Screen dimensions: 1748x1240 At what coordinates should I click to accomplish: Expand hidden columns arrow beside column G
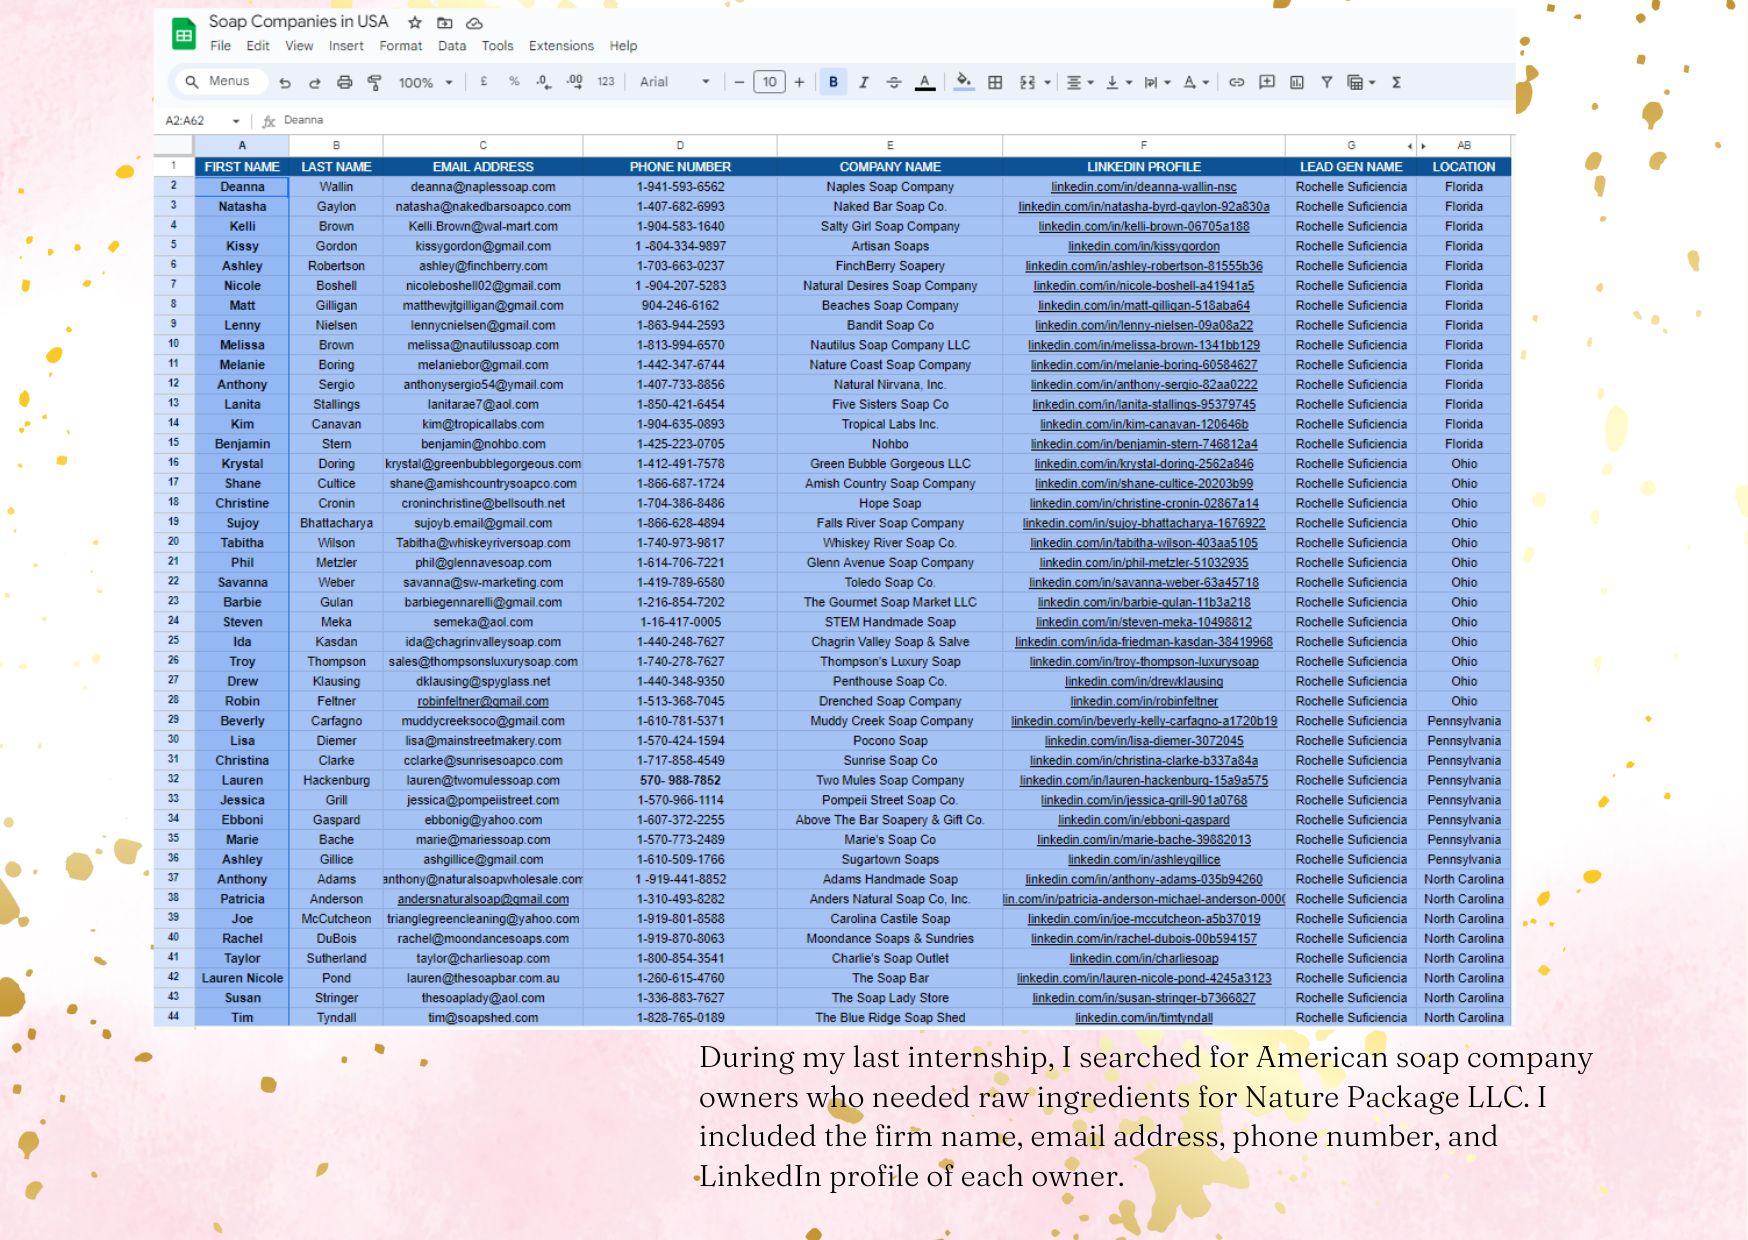coord(1410,146)
